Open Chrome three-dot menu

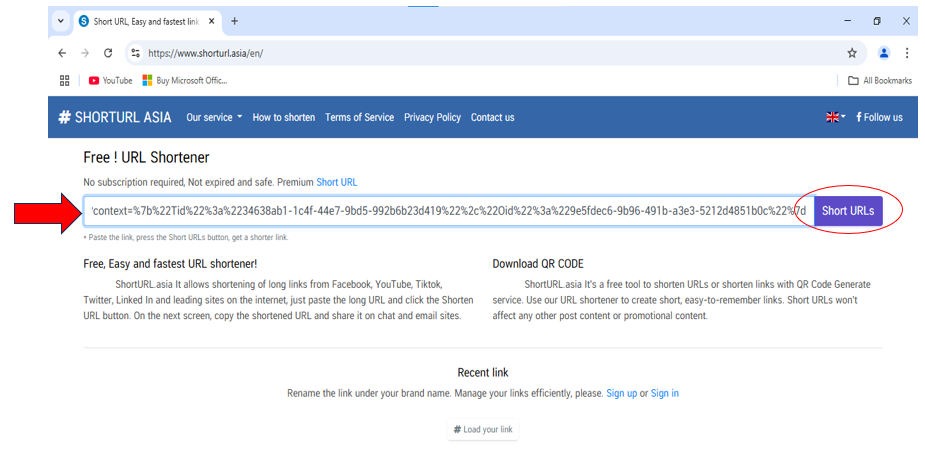[x=907, y=53]
